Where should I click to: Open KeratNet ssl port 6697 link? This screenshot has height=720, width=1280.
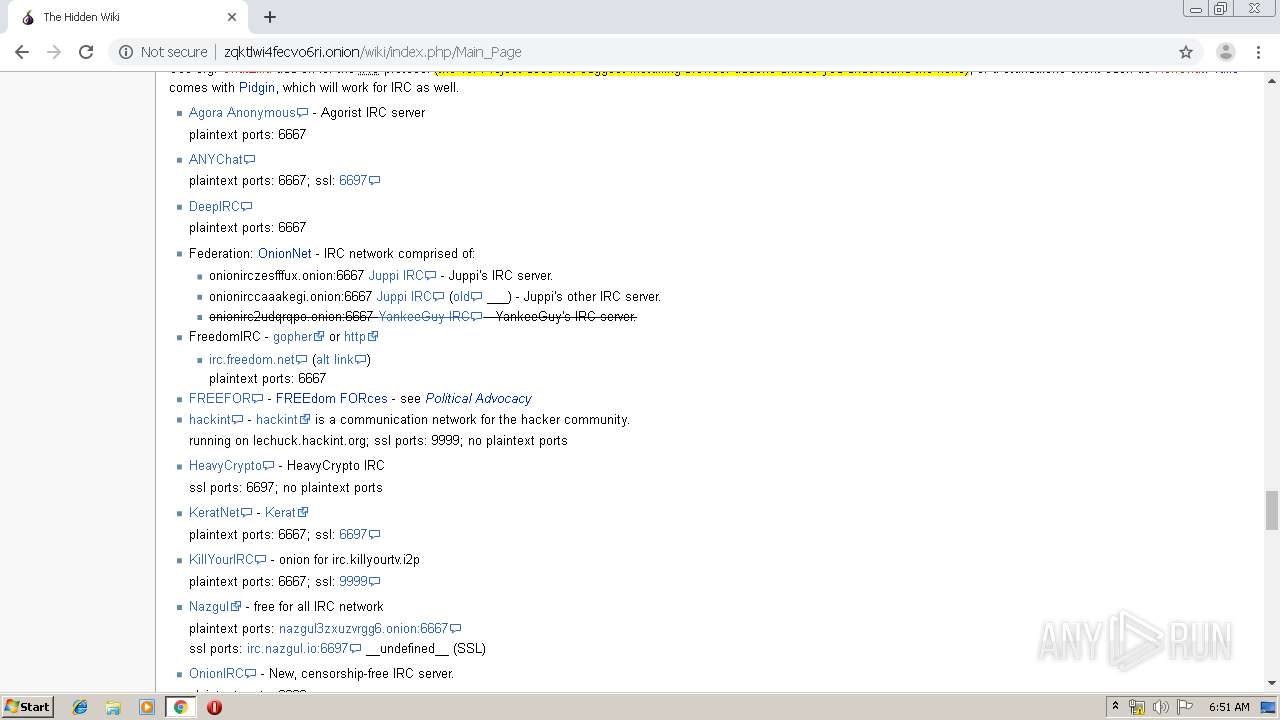[359, 535]
